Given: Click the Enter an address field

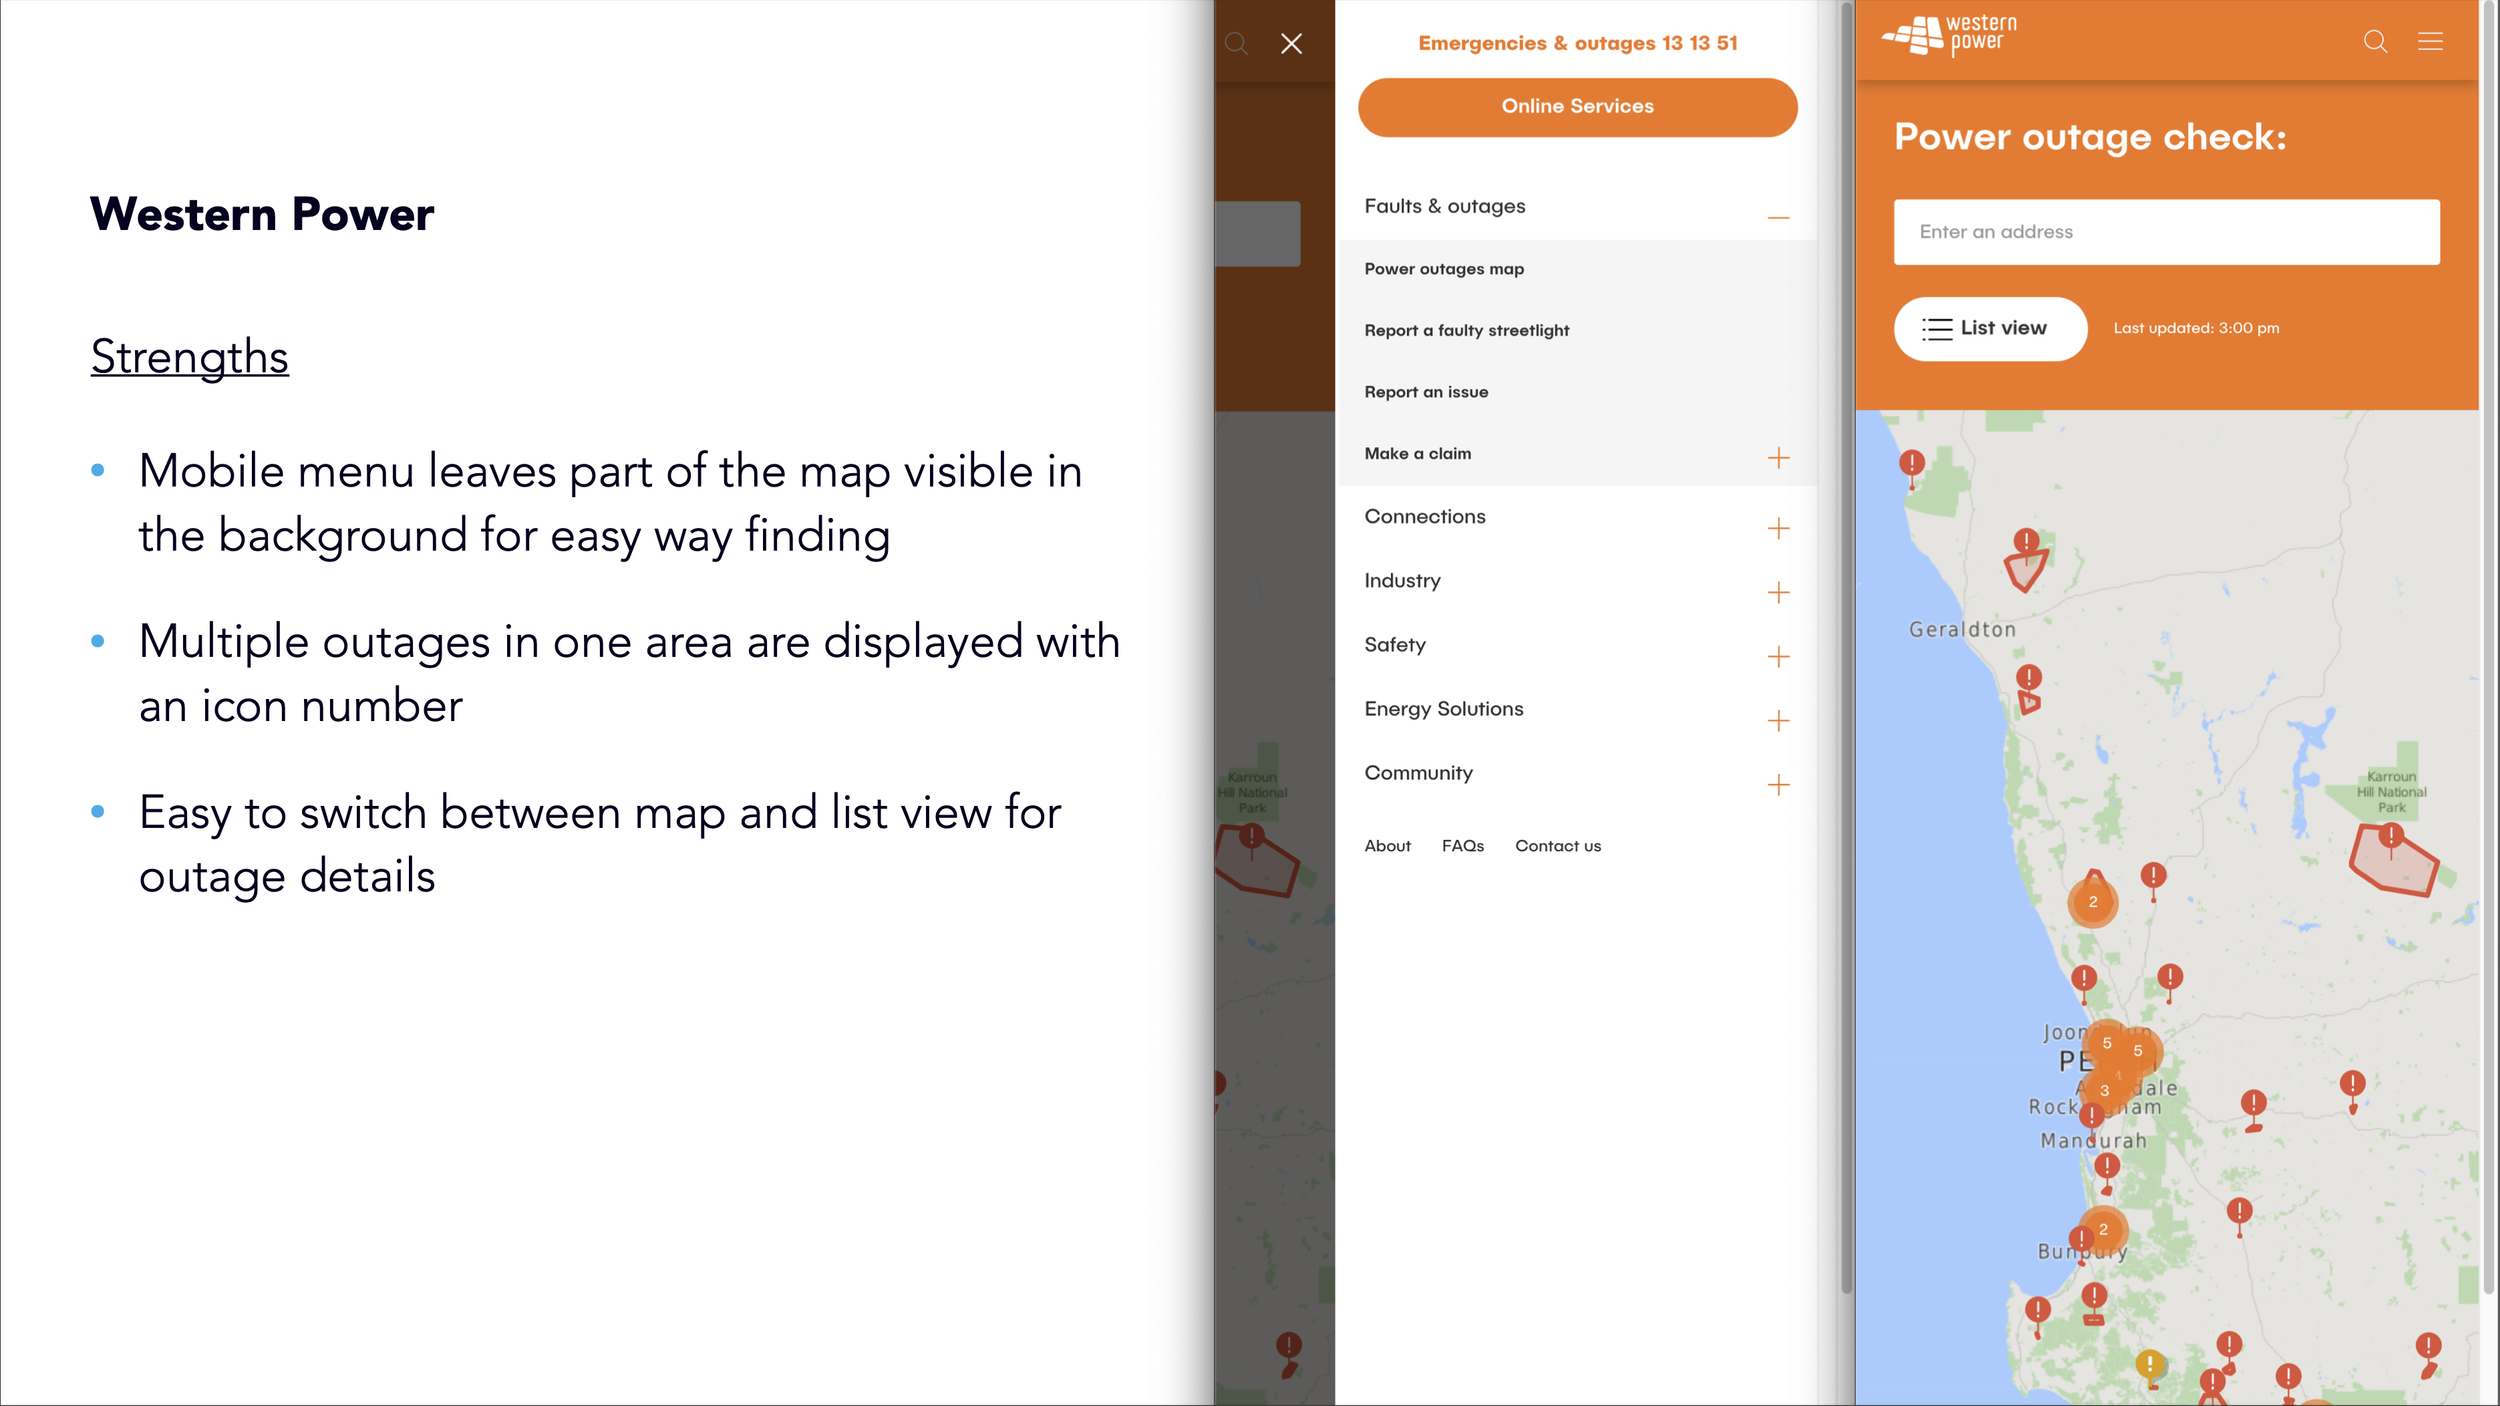Looking at the screenshot, I should tap(2165, 232).
